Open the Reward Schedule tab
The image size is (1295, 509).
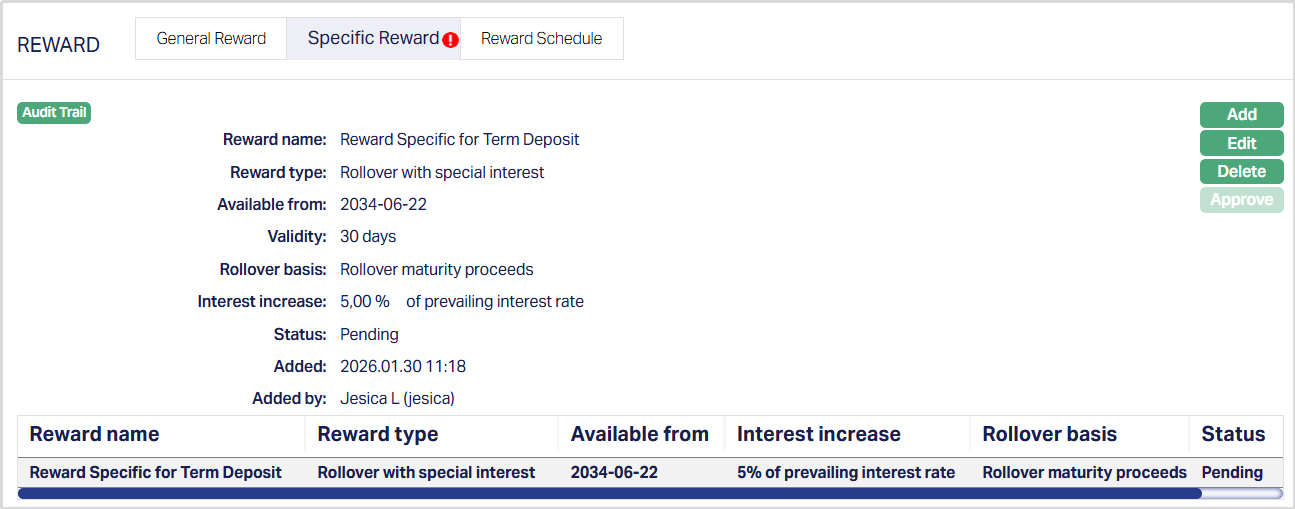(x=541, y=39)
